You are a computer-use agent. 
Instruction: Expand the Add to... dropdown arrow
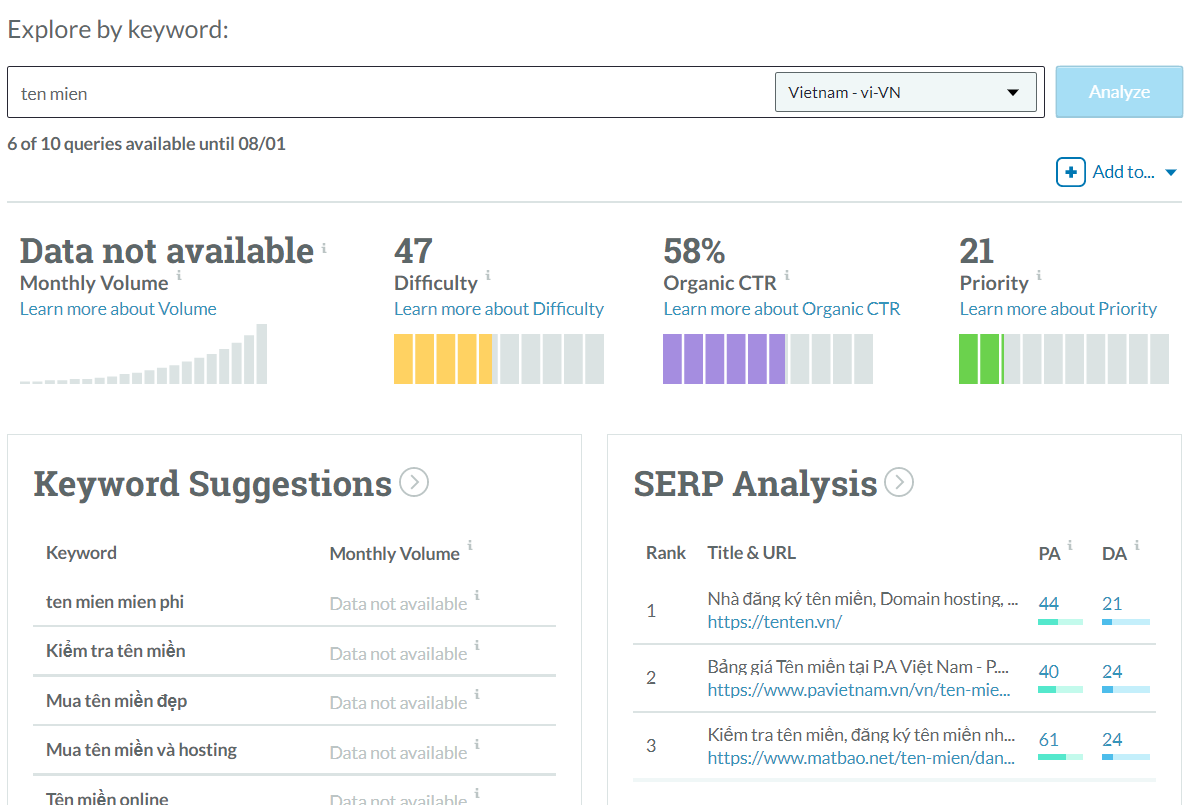click(x=1171, y=173)
